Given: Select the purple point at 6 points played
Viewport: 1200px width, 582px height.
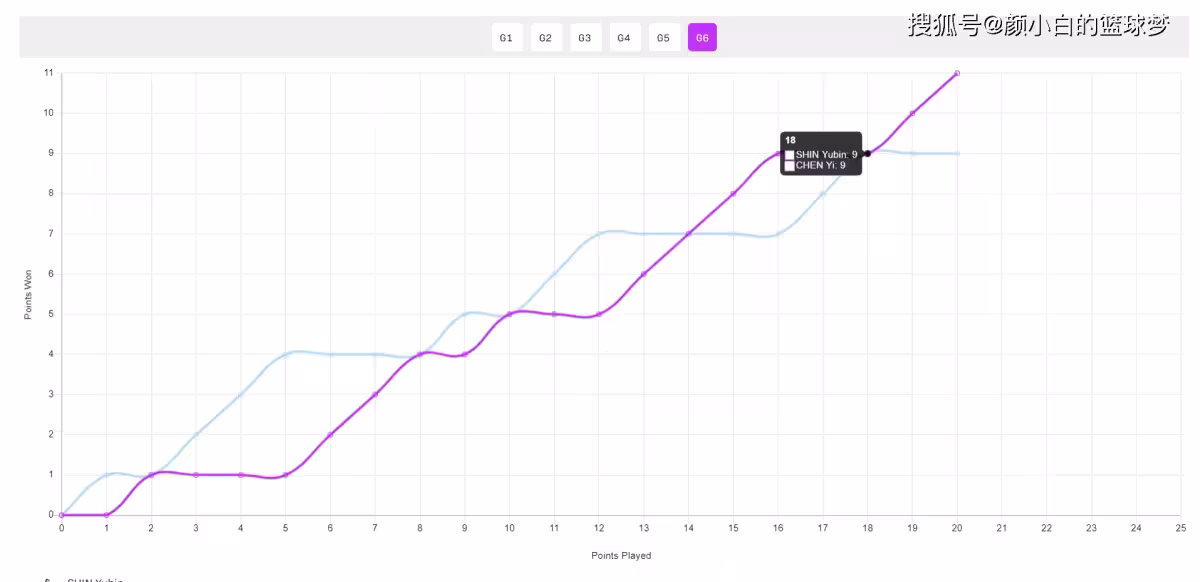Looking at the screenshot, I should pyautogui.click(x=330, y=434).
